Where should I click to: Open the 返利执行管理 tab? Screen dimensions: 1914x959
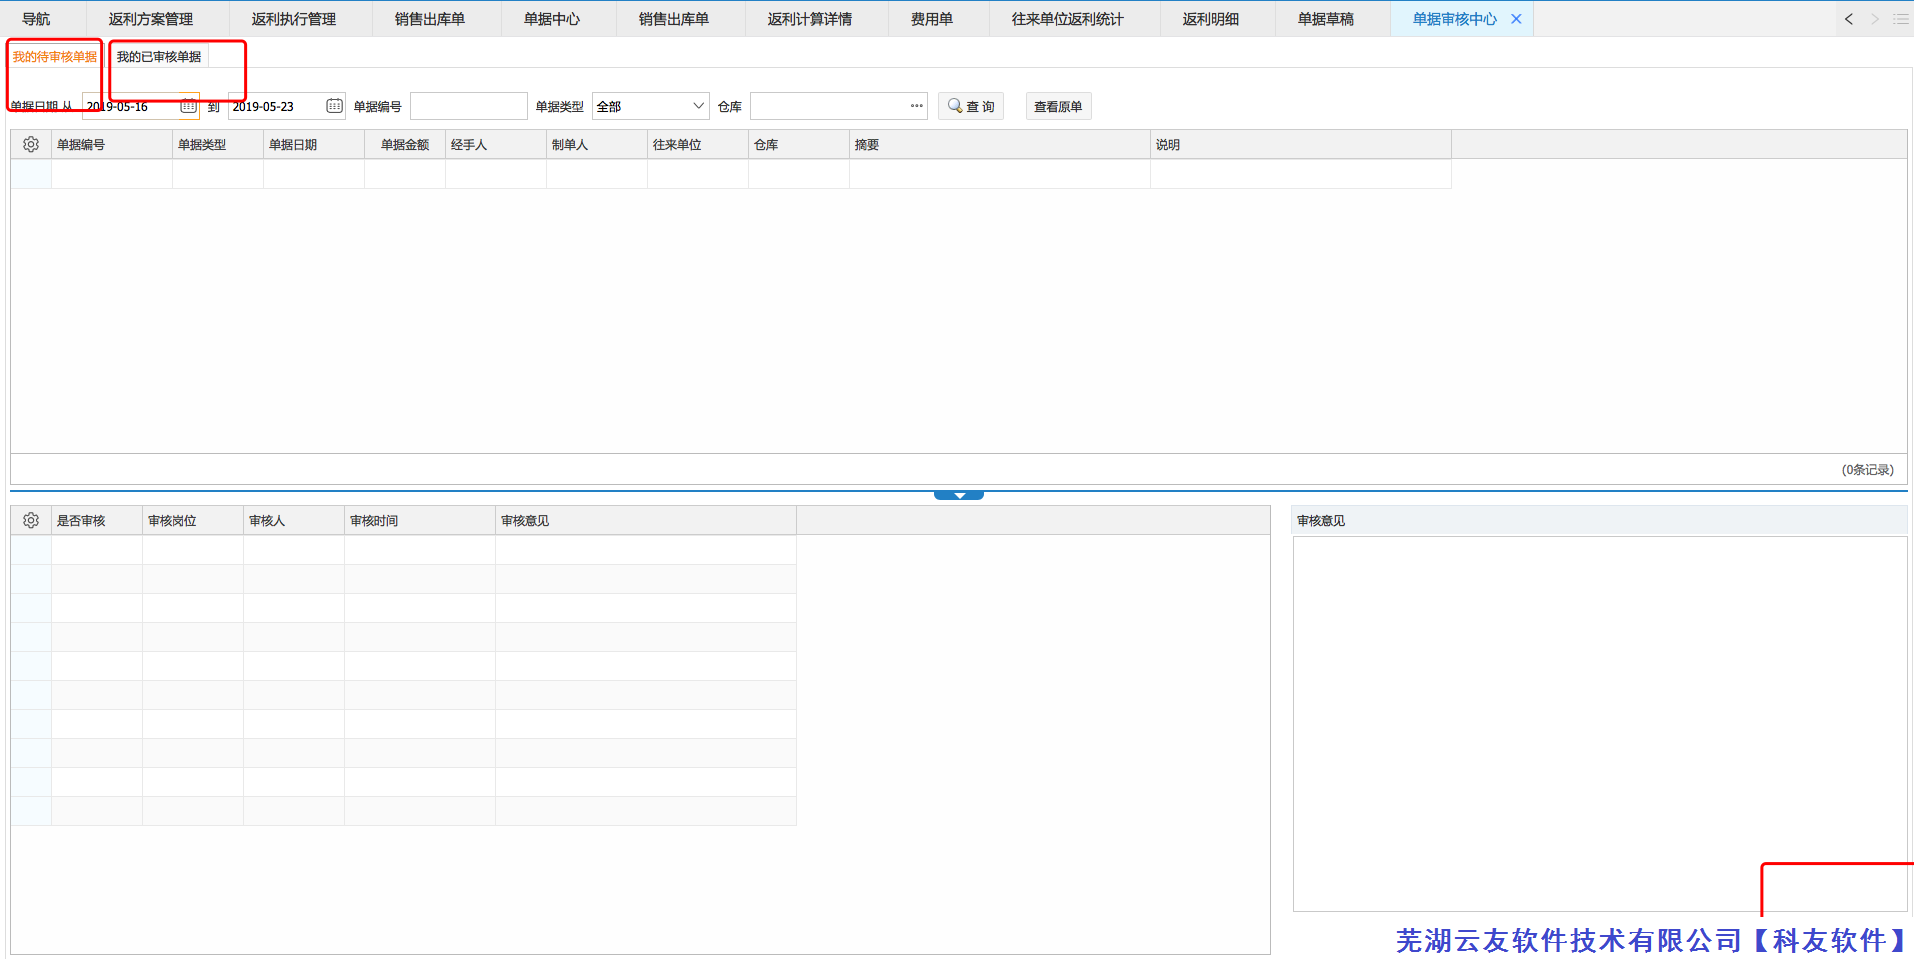(x=294, y=19)
